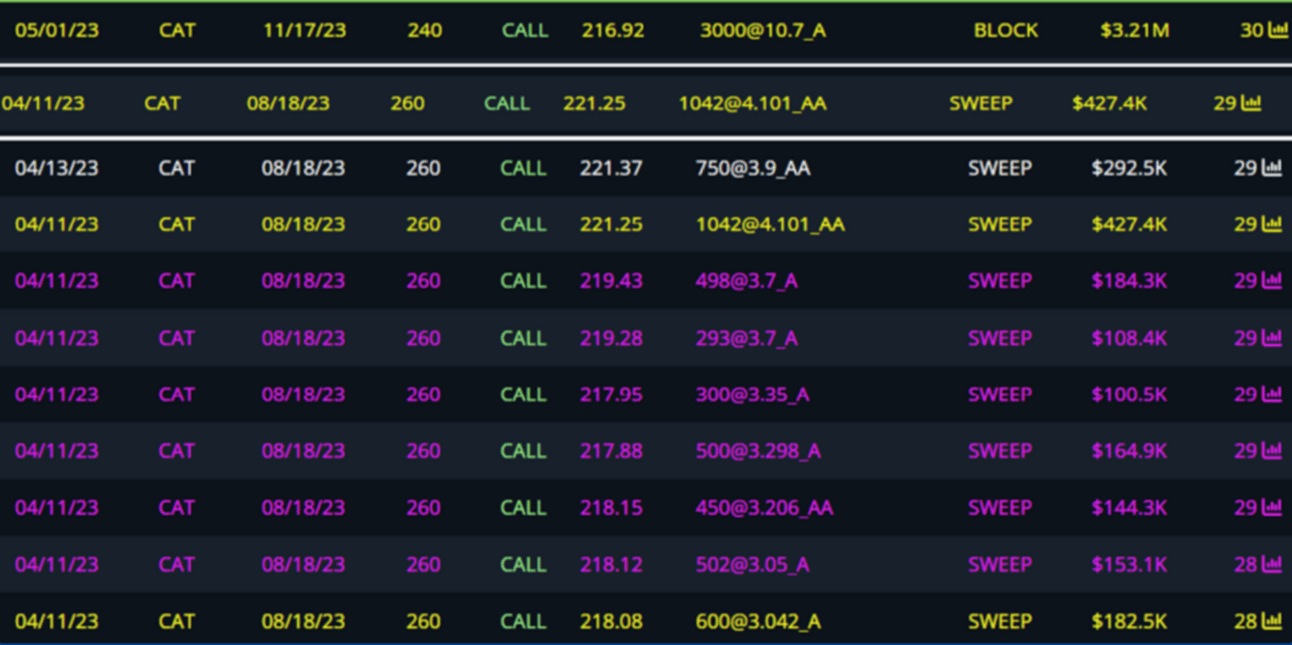The height and width of the screenshot is (645, 1292).
Task: Click the number 28 in the $153.1K row
Action: (1246, 564)
